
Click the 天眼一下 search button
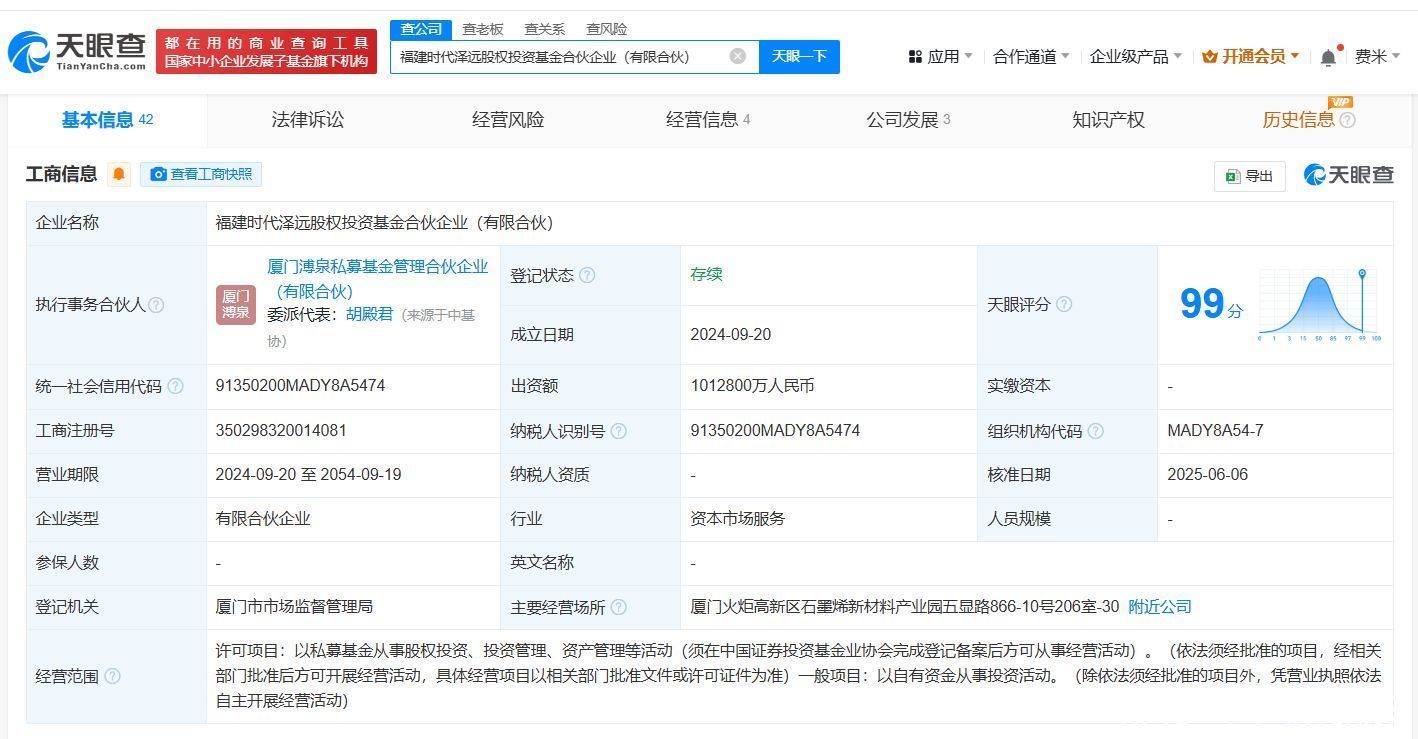[x=799, y=57]
